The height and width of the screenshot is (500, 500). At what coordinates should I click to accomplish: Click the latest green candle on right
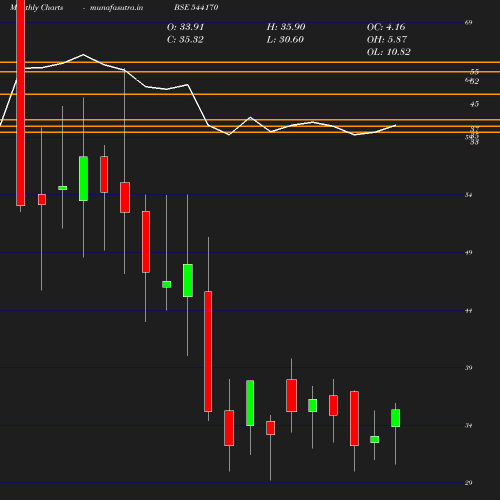click(x=396, y=418)
